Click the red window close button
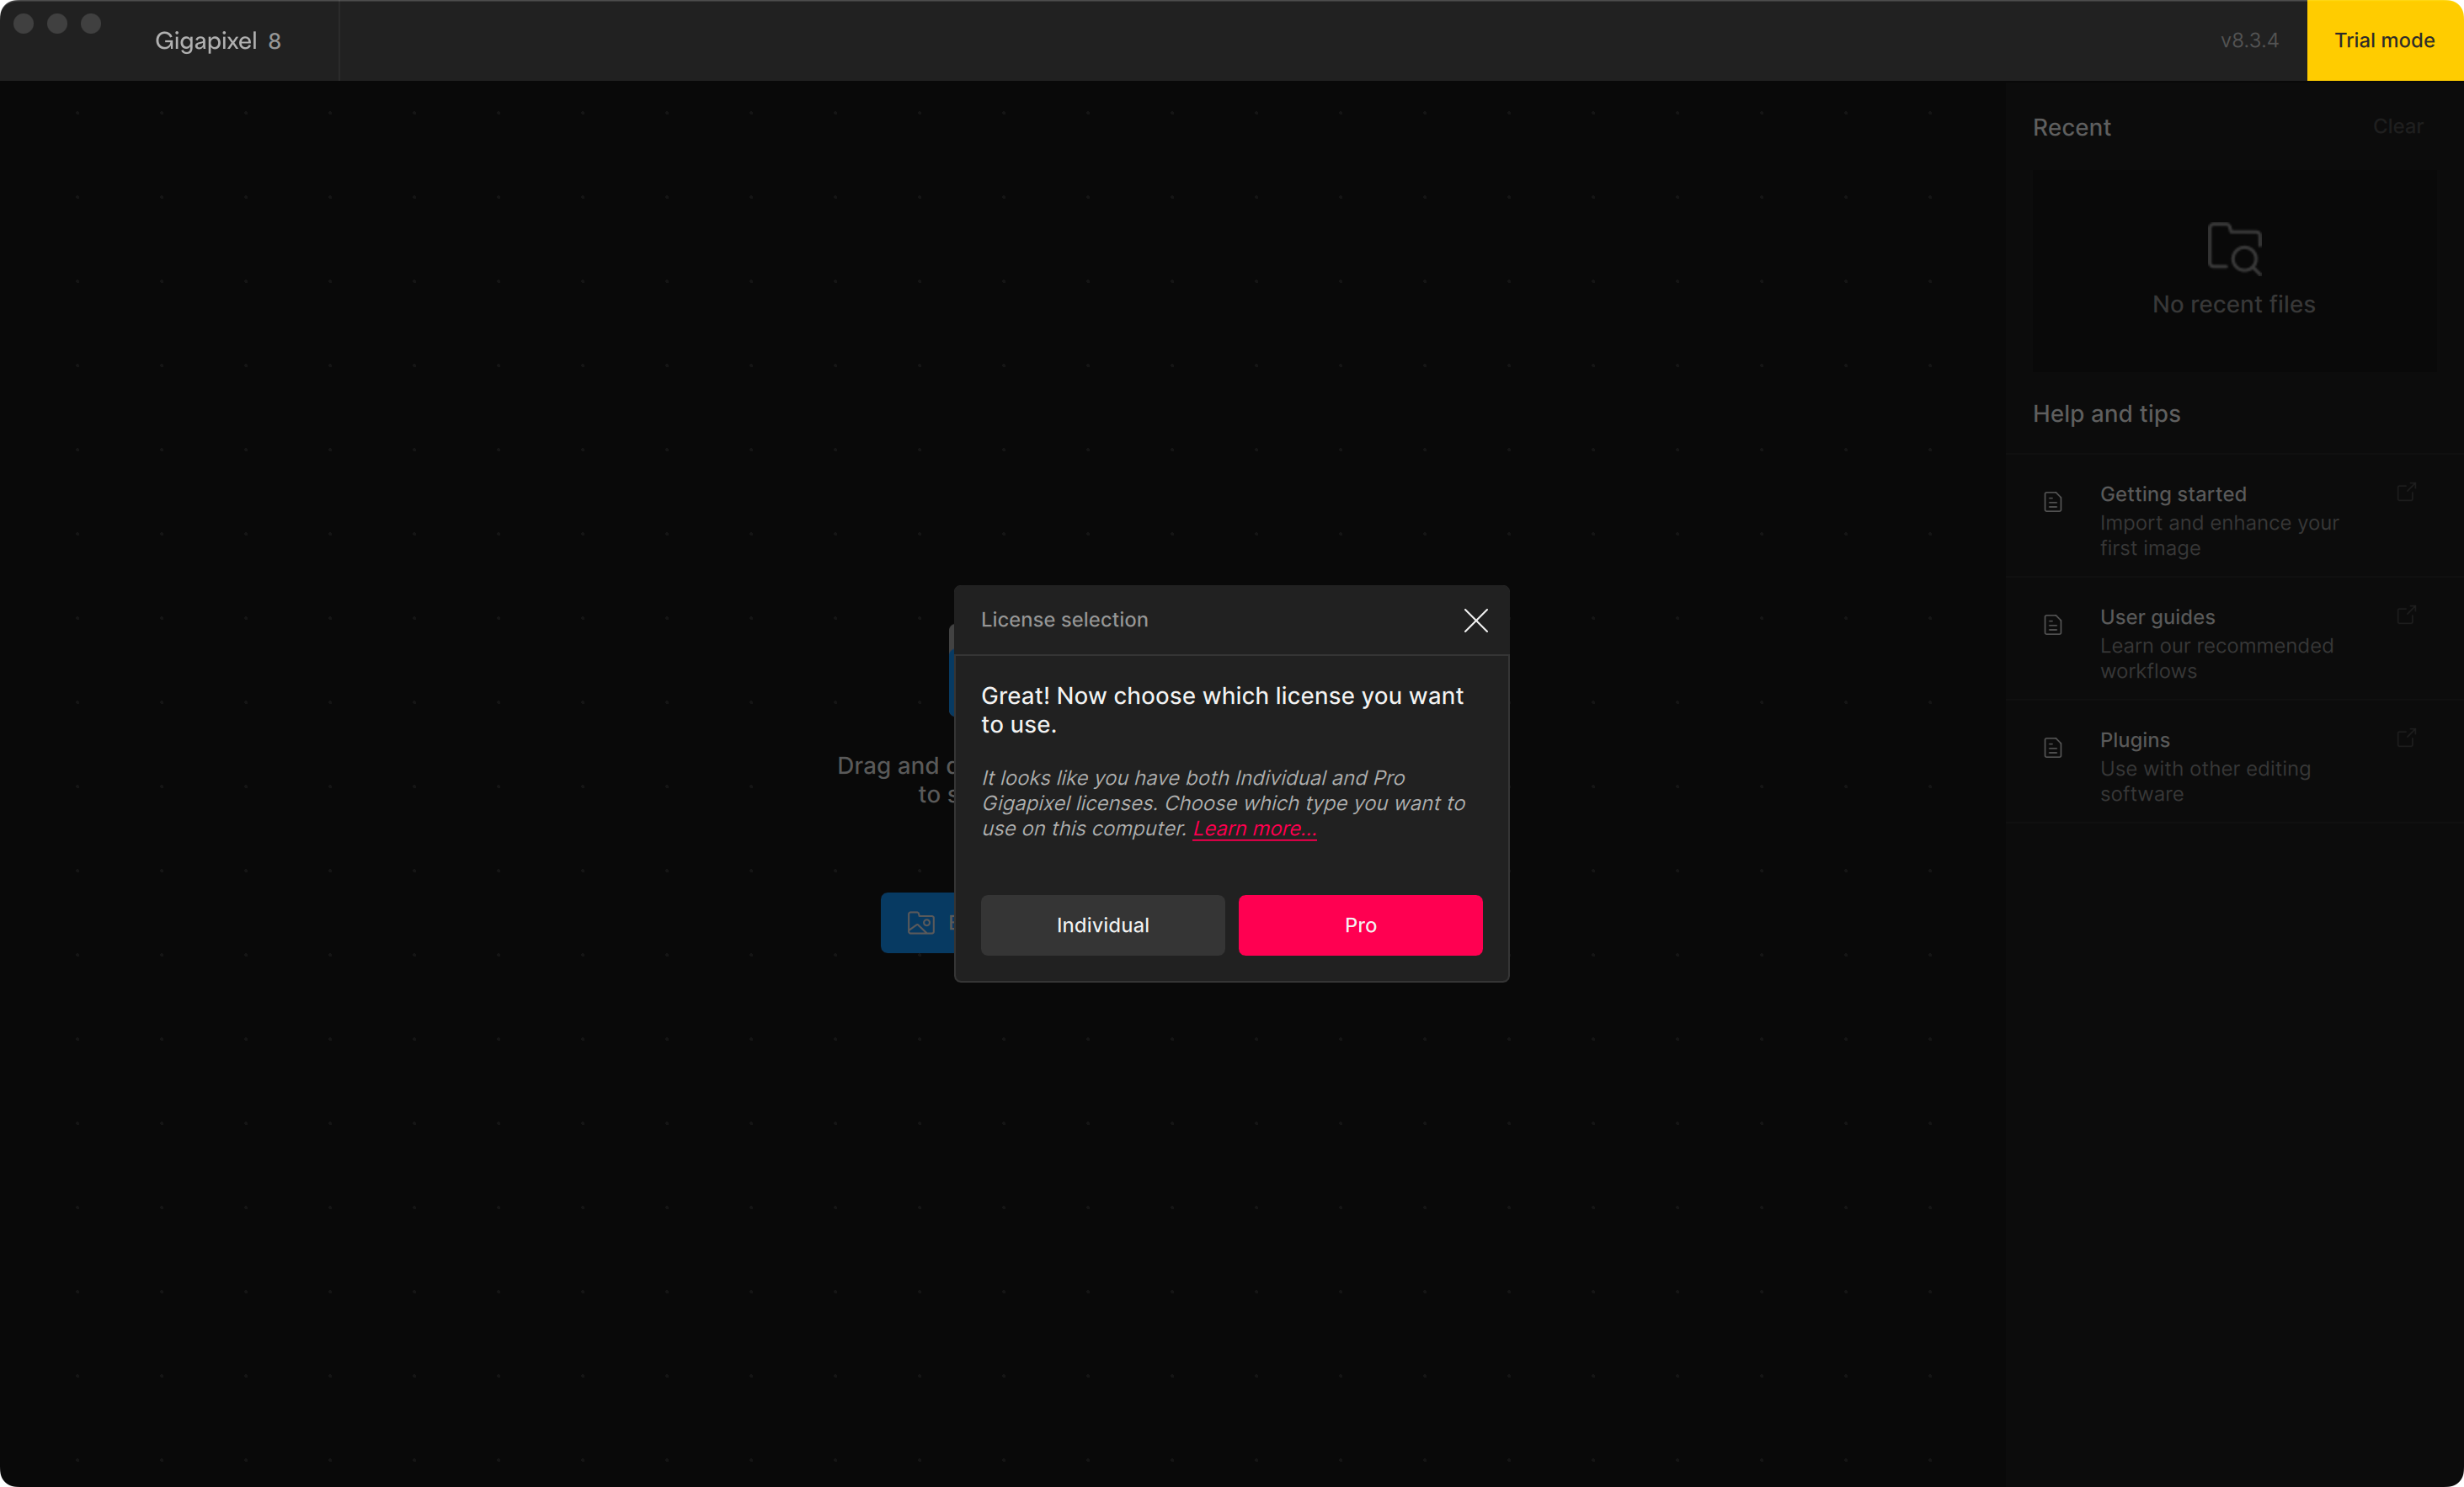 coord(24,23)
